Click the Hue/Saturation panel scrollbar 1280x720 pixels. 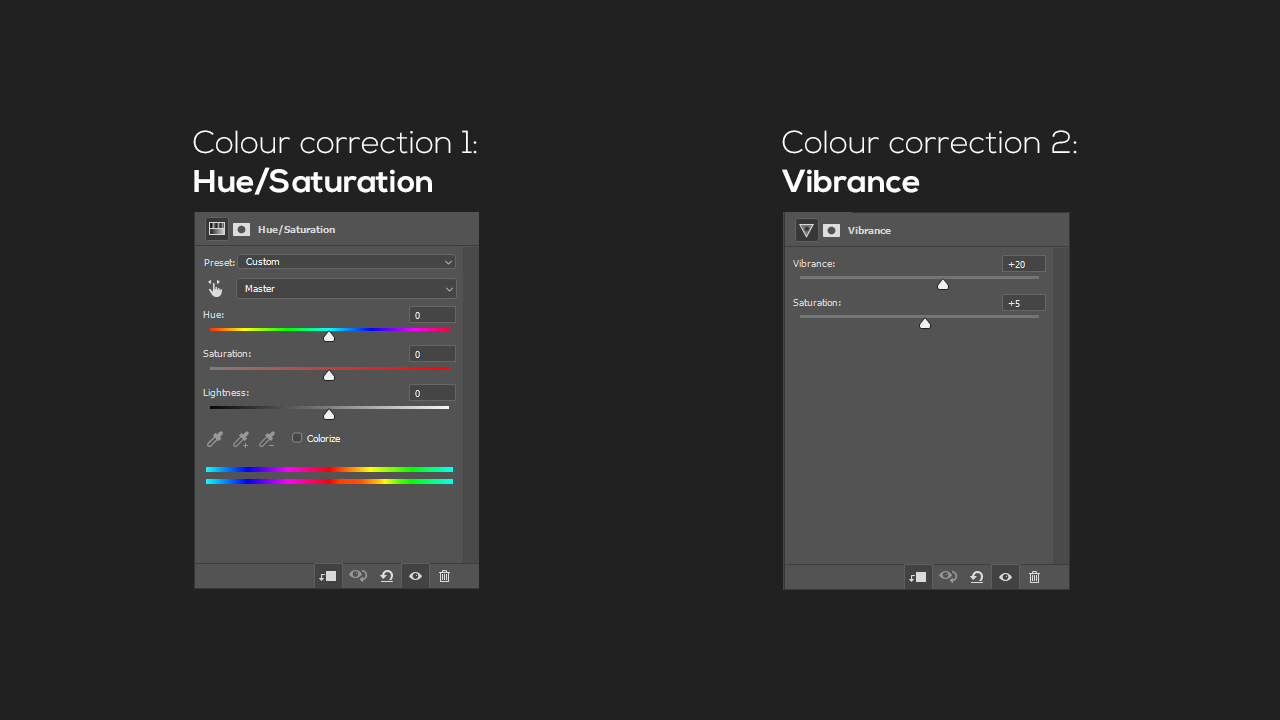click(x=471, y=405)
